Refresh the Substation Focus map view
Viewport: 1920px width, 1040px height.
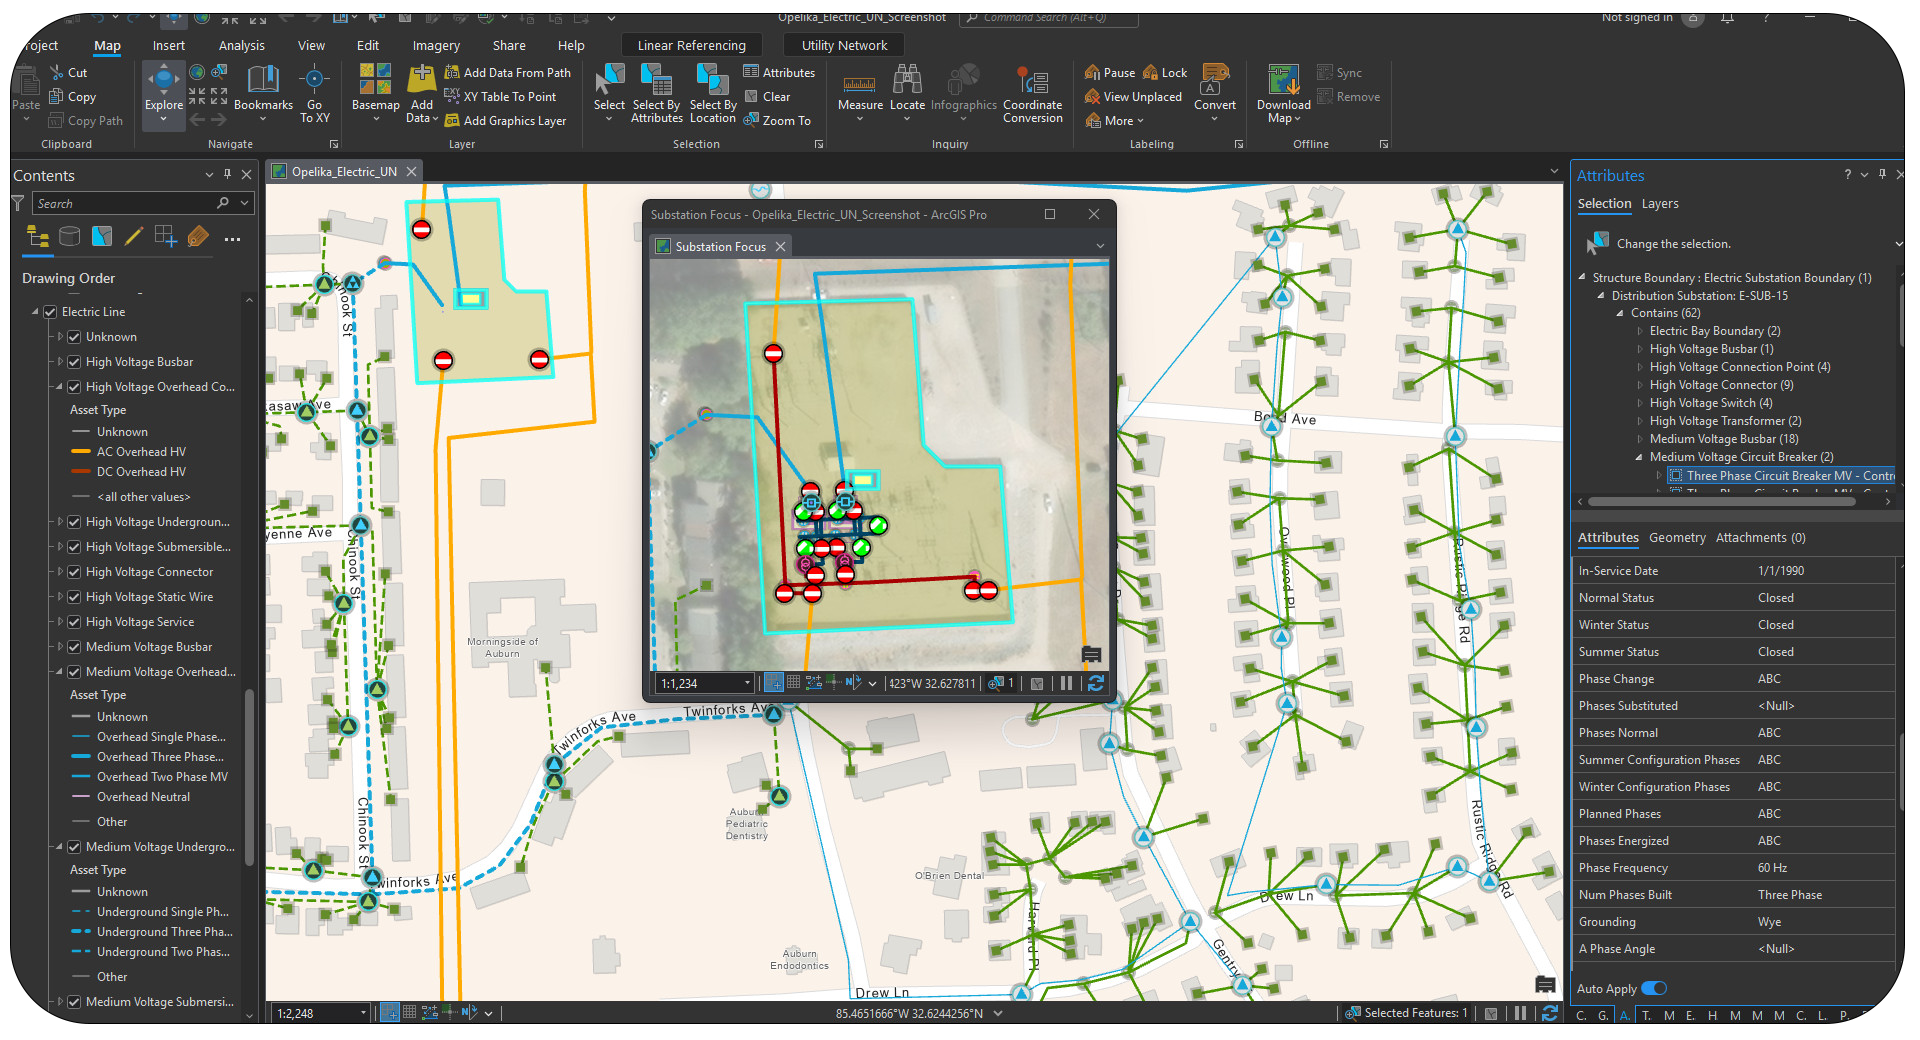pyautogui.click(x=1096, y=683)
